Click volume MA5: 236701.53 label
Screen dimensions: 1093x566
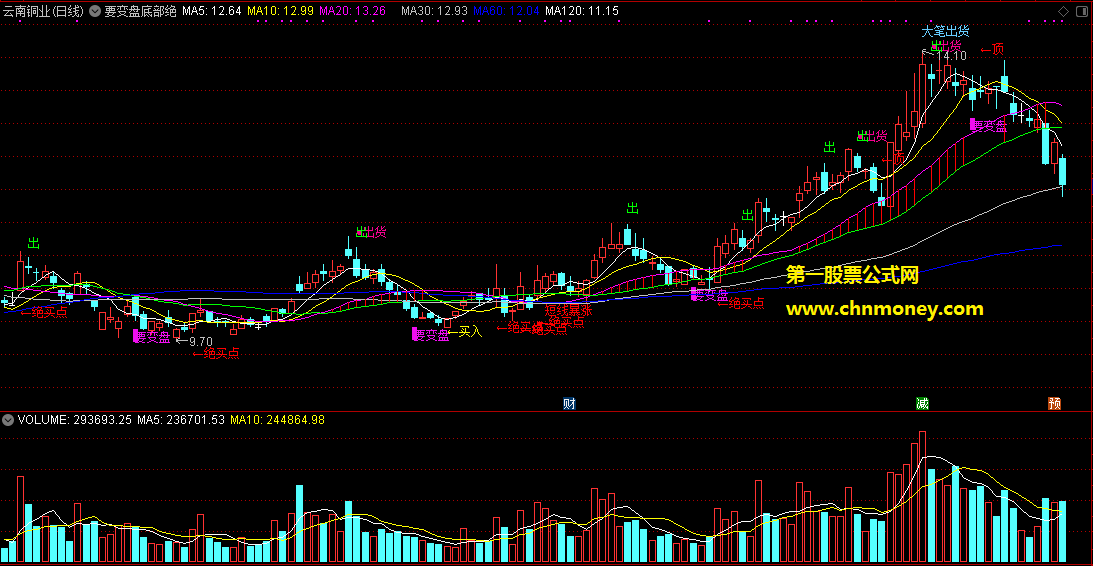181,420
